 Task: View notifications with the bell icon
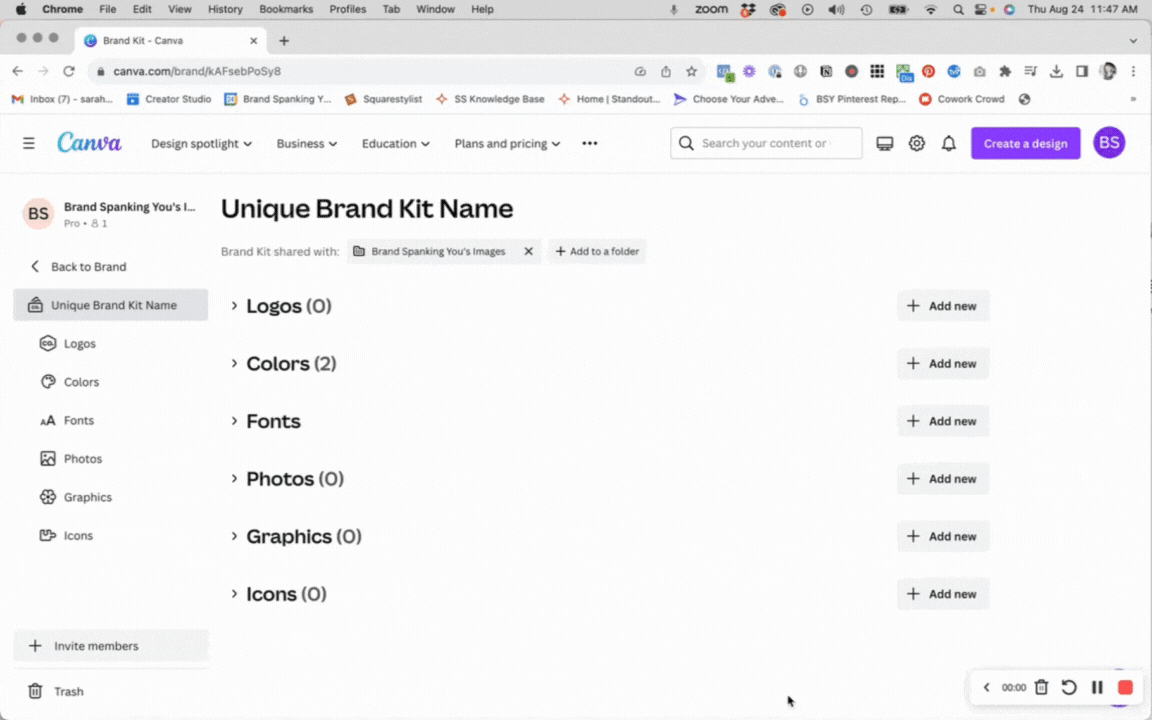coord(948,143)
